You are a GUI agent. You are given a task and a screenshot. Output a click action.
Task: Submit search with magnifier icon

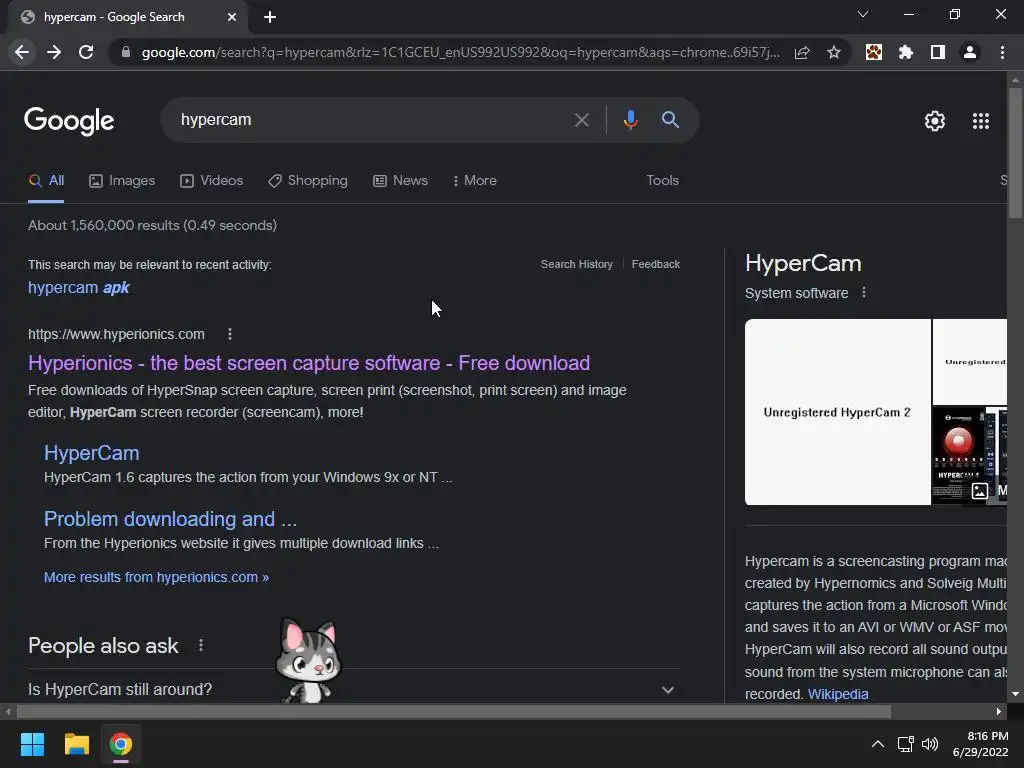coord(670,120)
